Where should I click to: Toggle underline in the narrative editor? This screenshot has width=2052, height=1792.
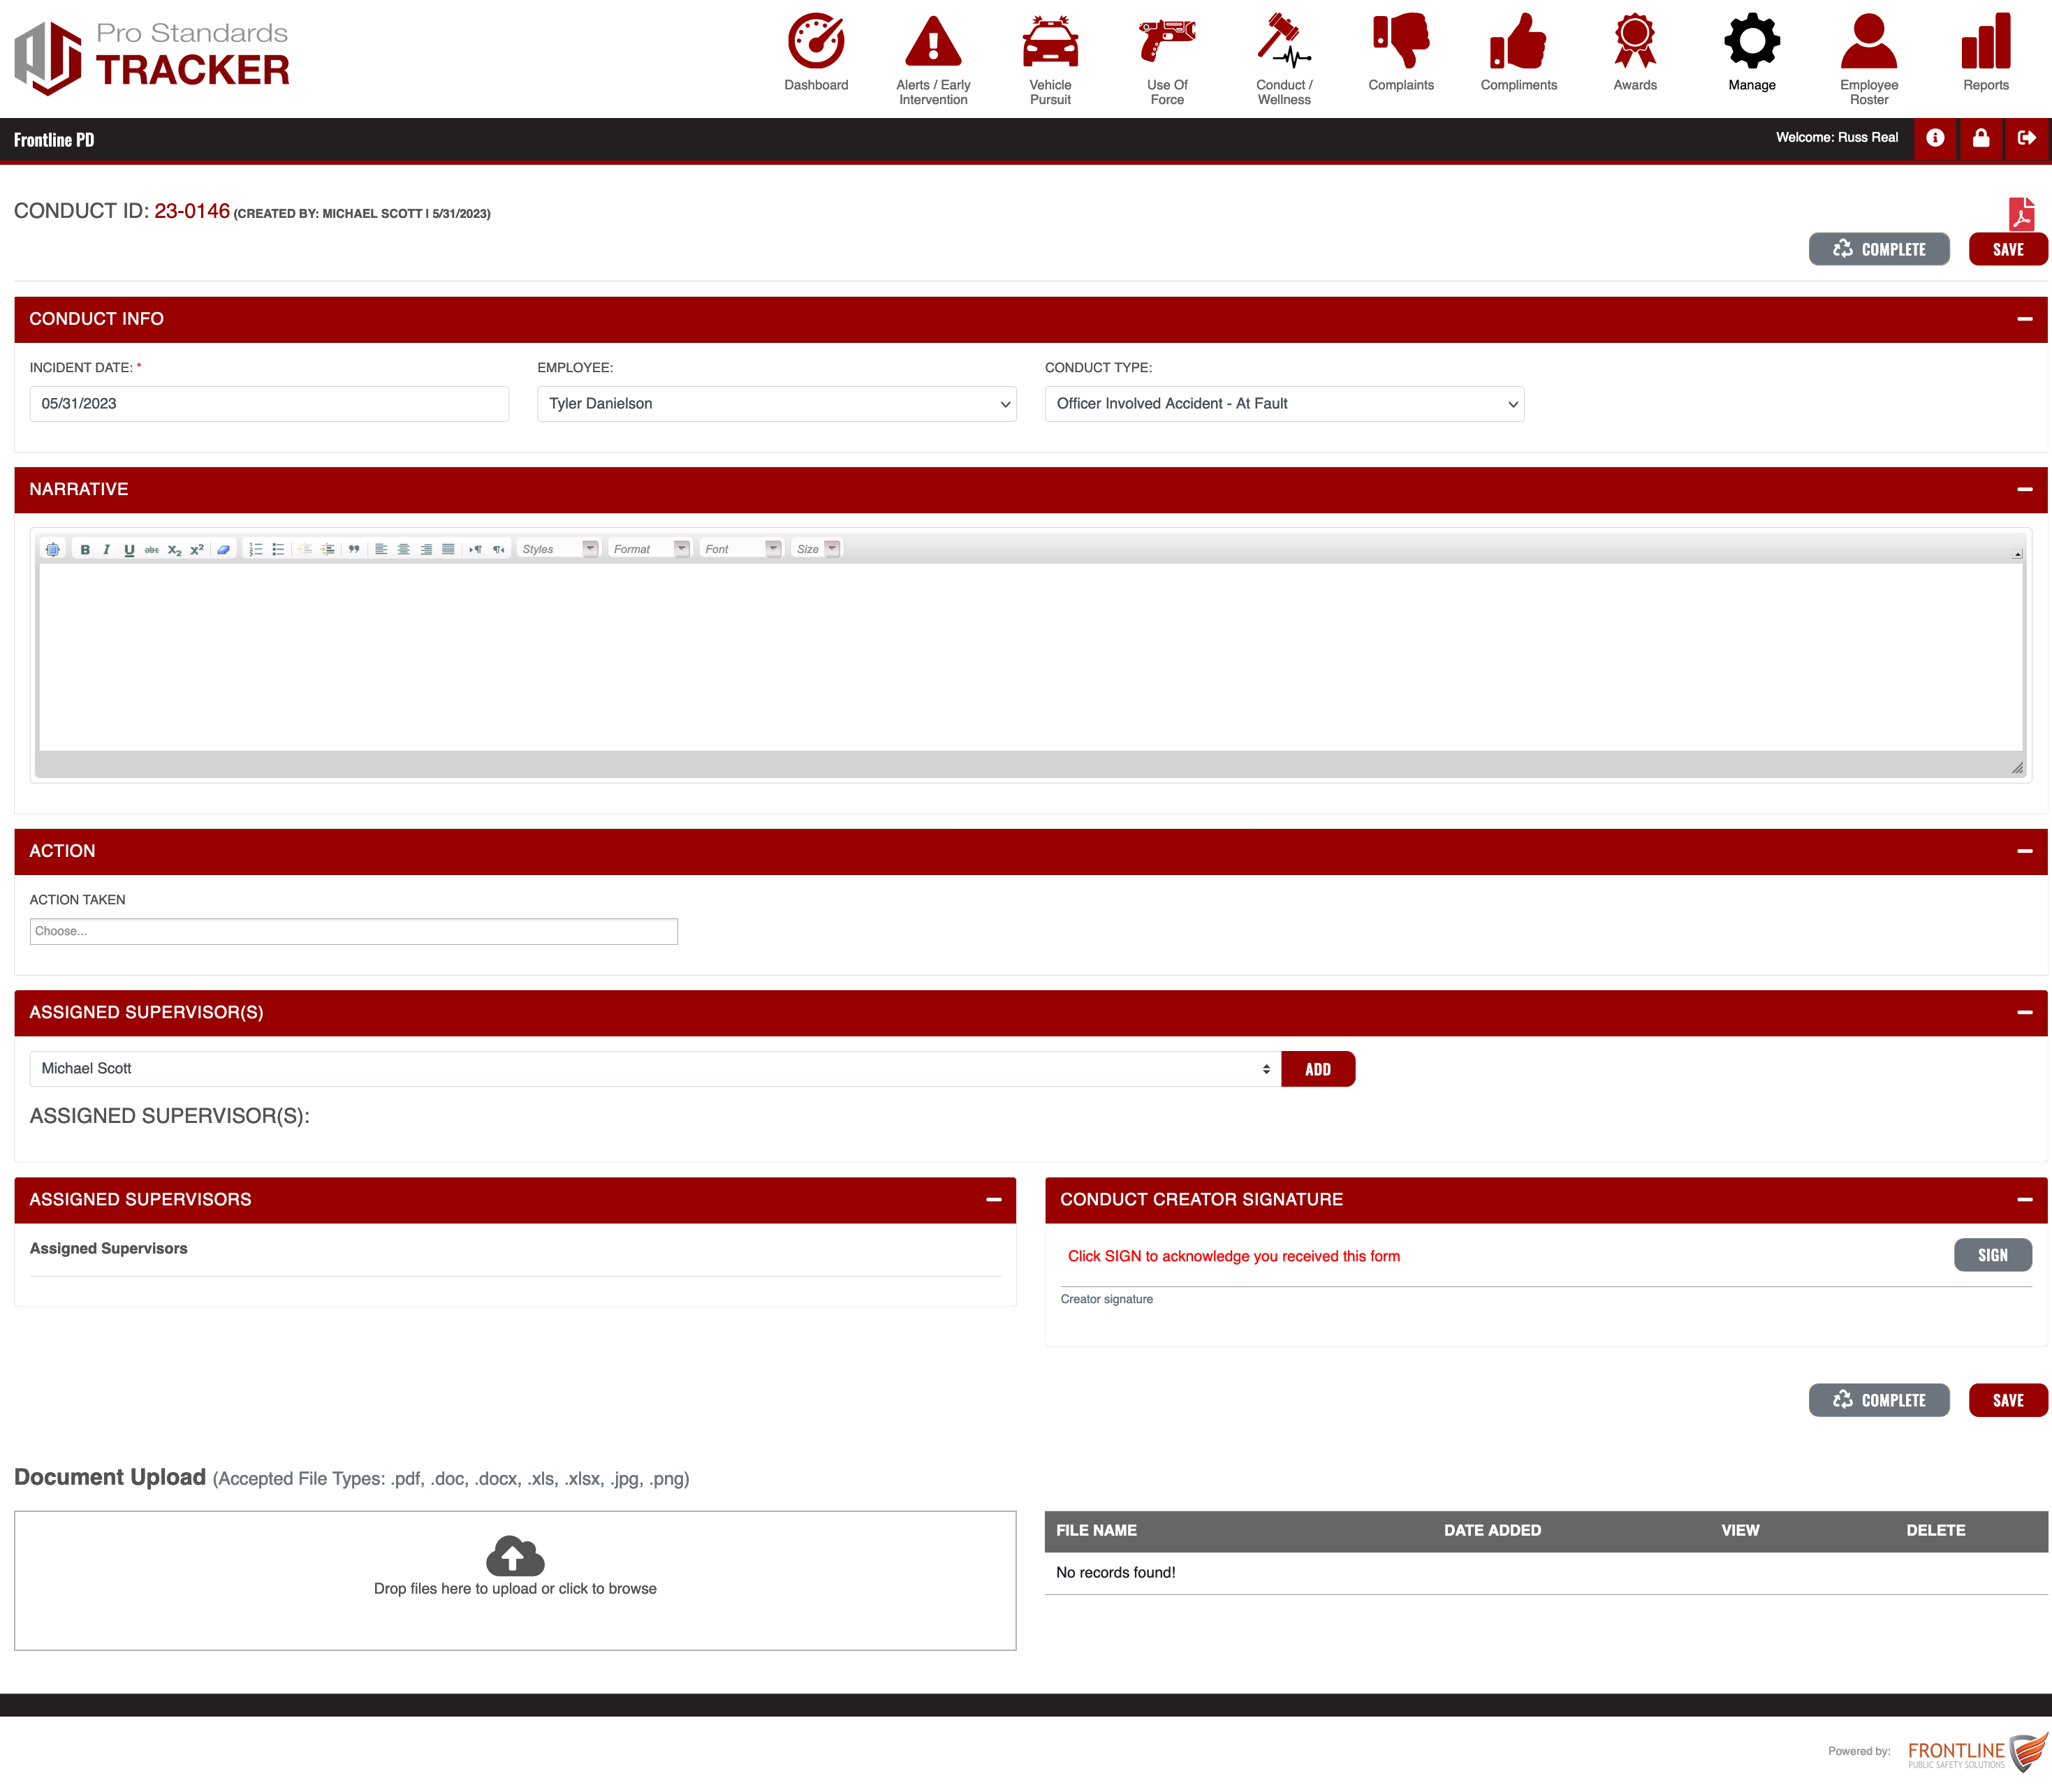pyautogui.click(x=129, y=549)
